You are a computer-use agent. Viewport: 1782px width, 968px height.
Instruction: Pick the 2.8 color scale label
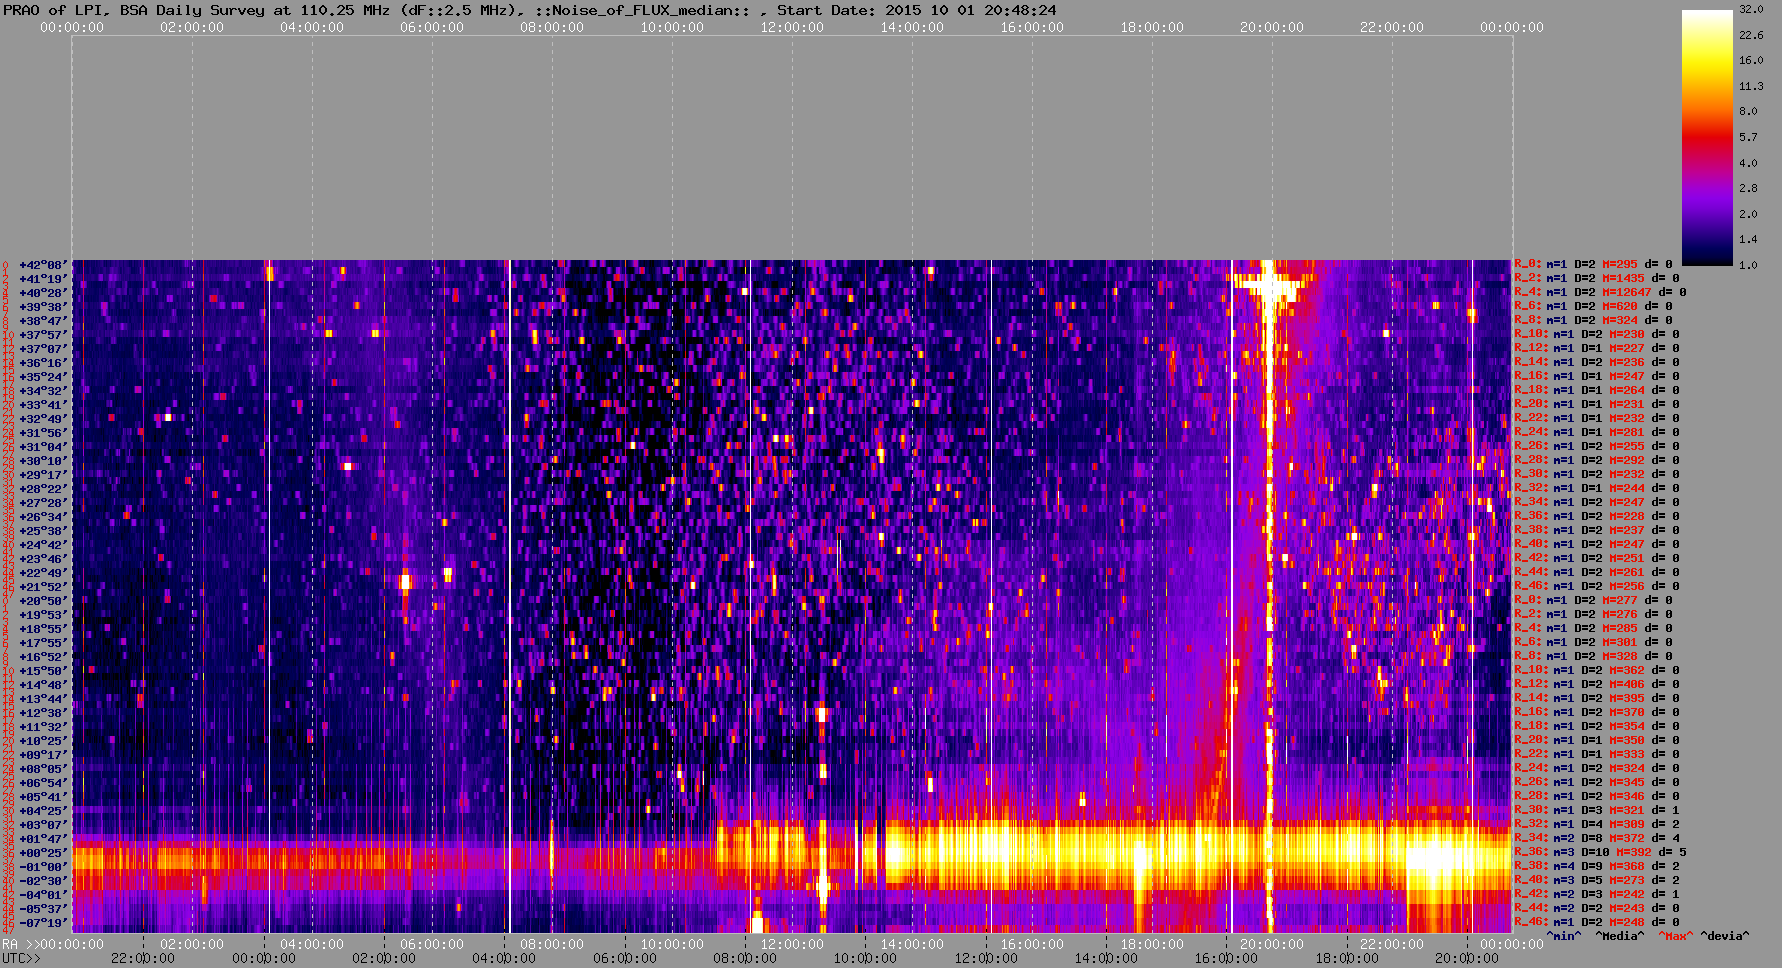[1748, 188]
